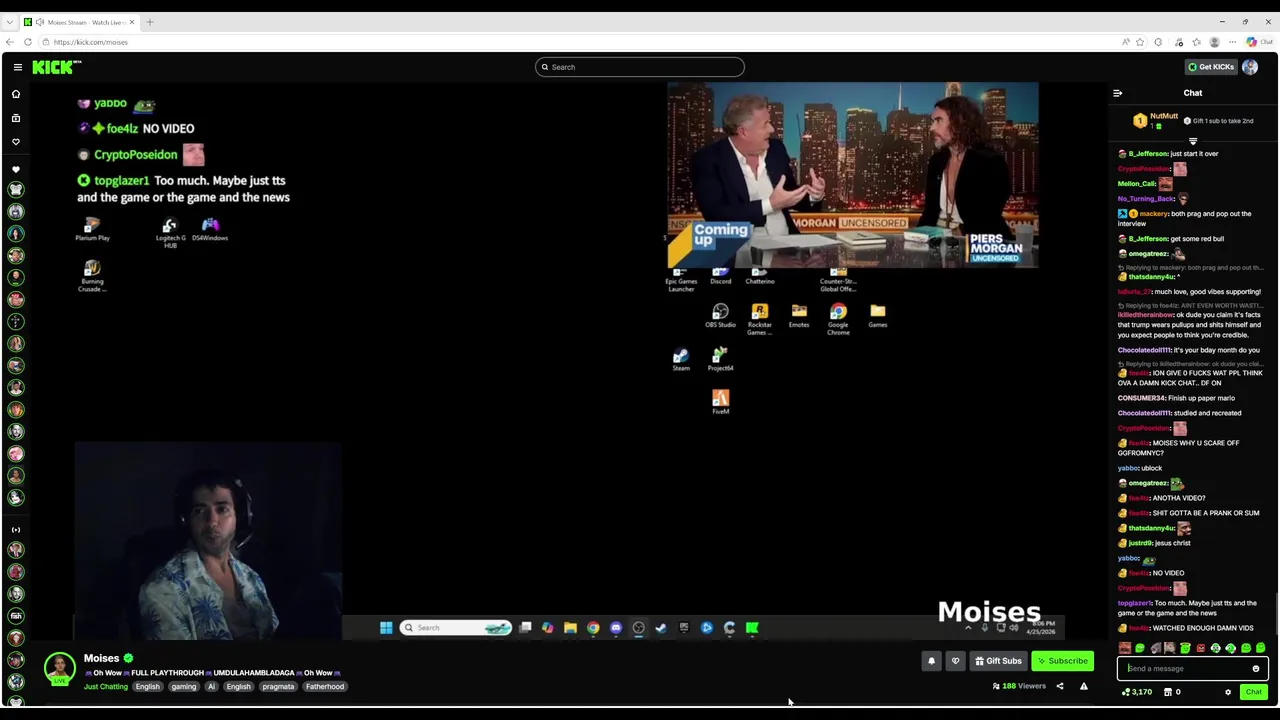Click 'Gift 1 sub to take 2nd' text
The image size is (1280, 720).
point(1222,121)
